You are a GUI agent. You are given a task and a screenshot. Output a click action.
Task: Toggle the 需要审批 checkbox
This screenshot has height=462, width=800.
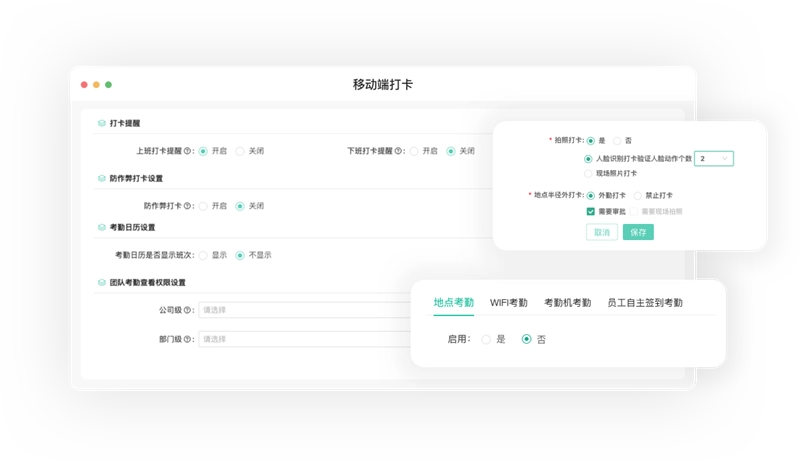591,212
